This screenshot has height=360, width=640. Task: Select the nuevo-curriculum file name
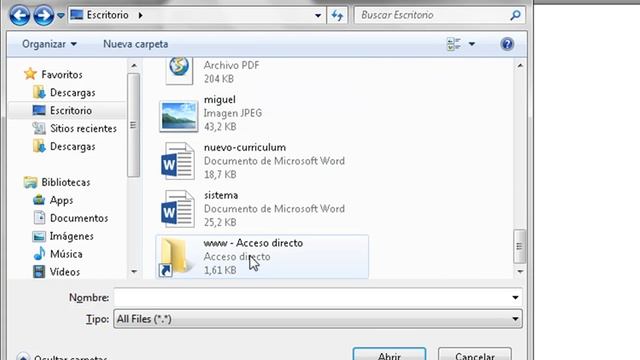pos(245,147)
